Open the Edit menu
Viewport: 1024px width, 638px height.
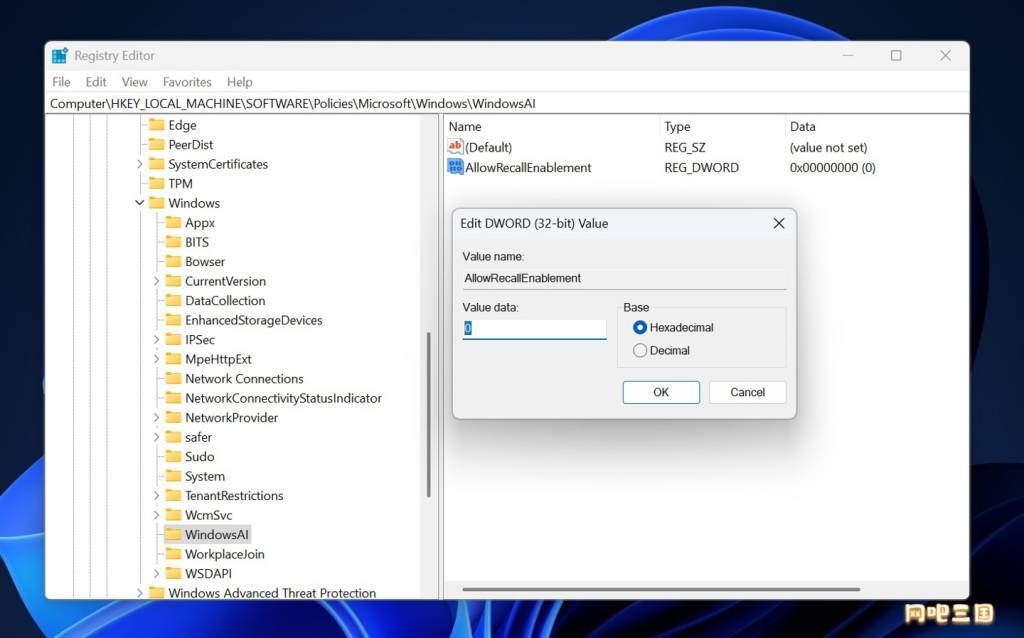click(x=96, y=82)
